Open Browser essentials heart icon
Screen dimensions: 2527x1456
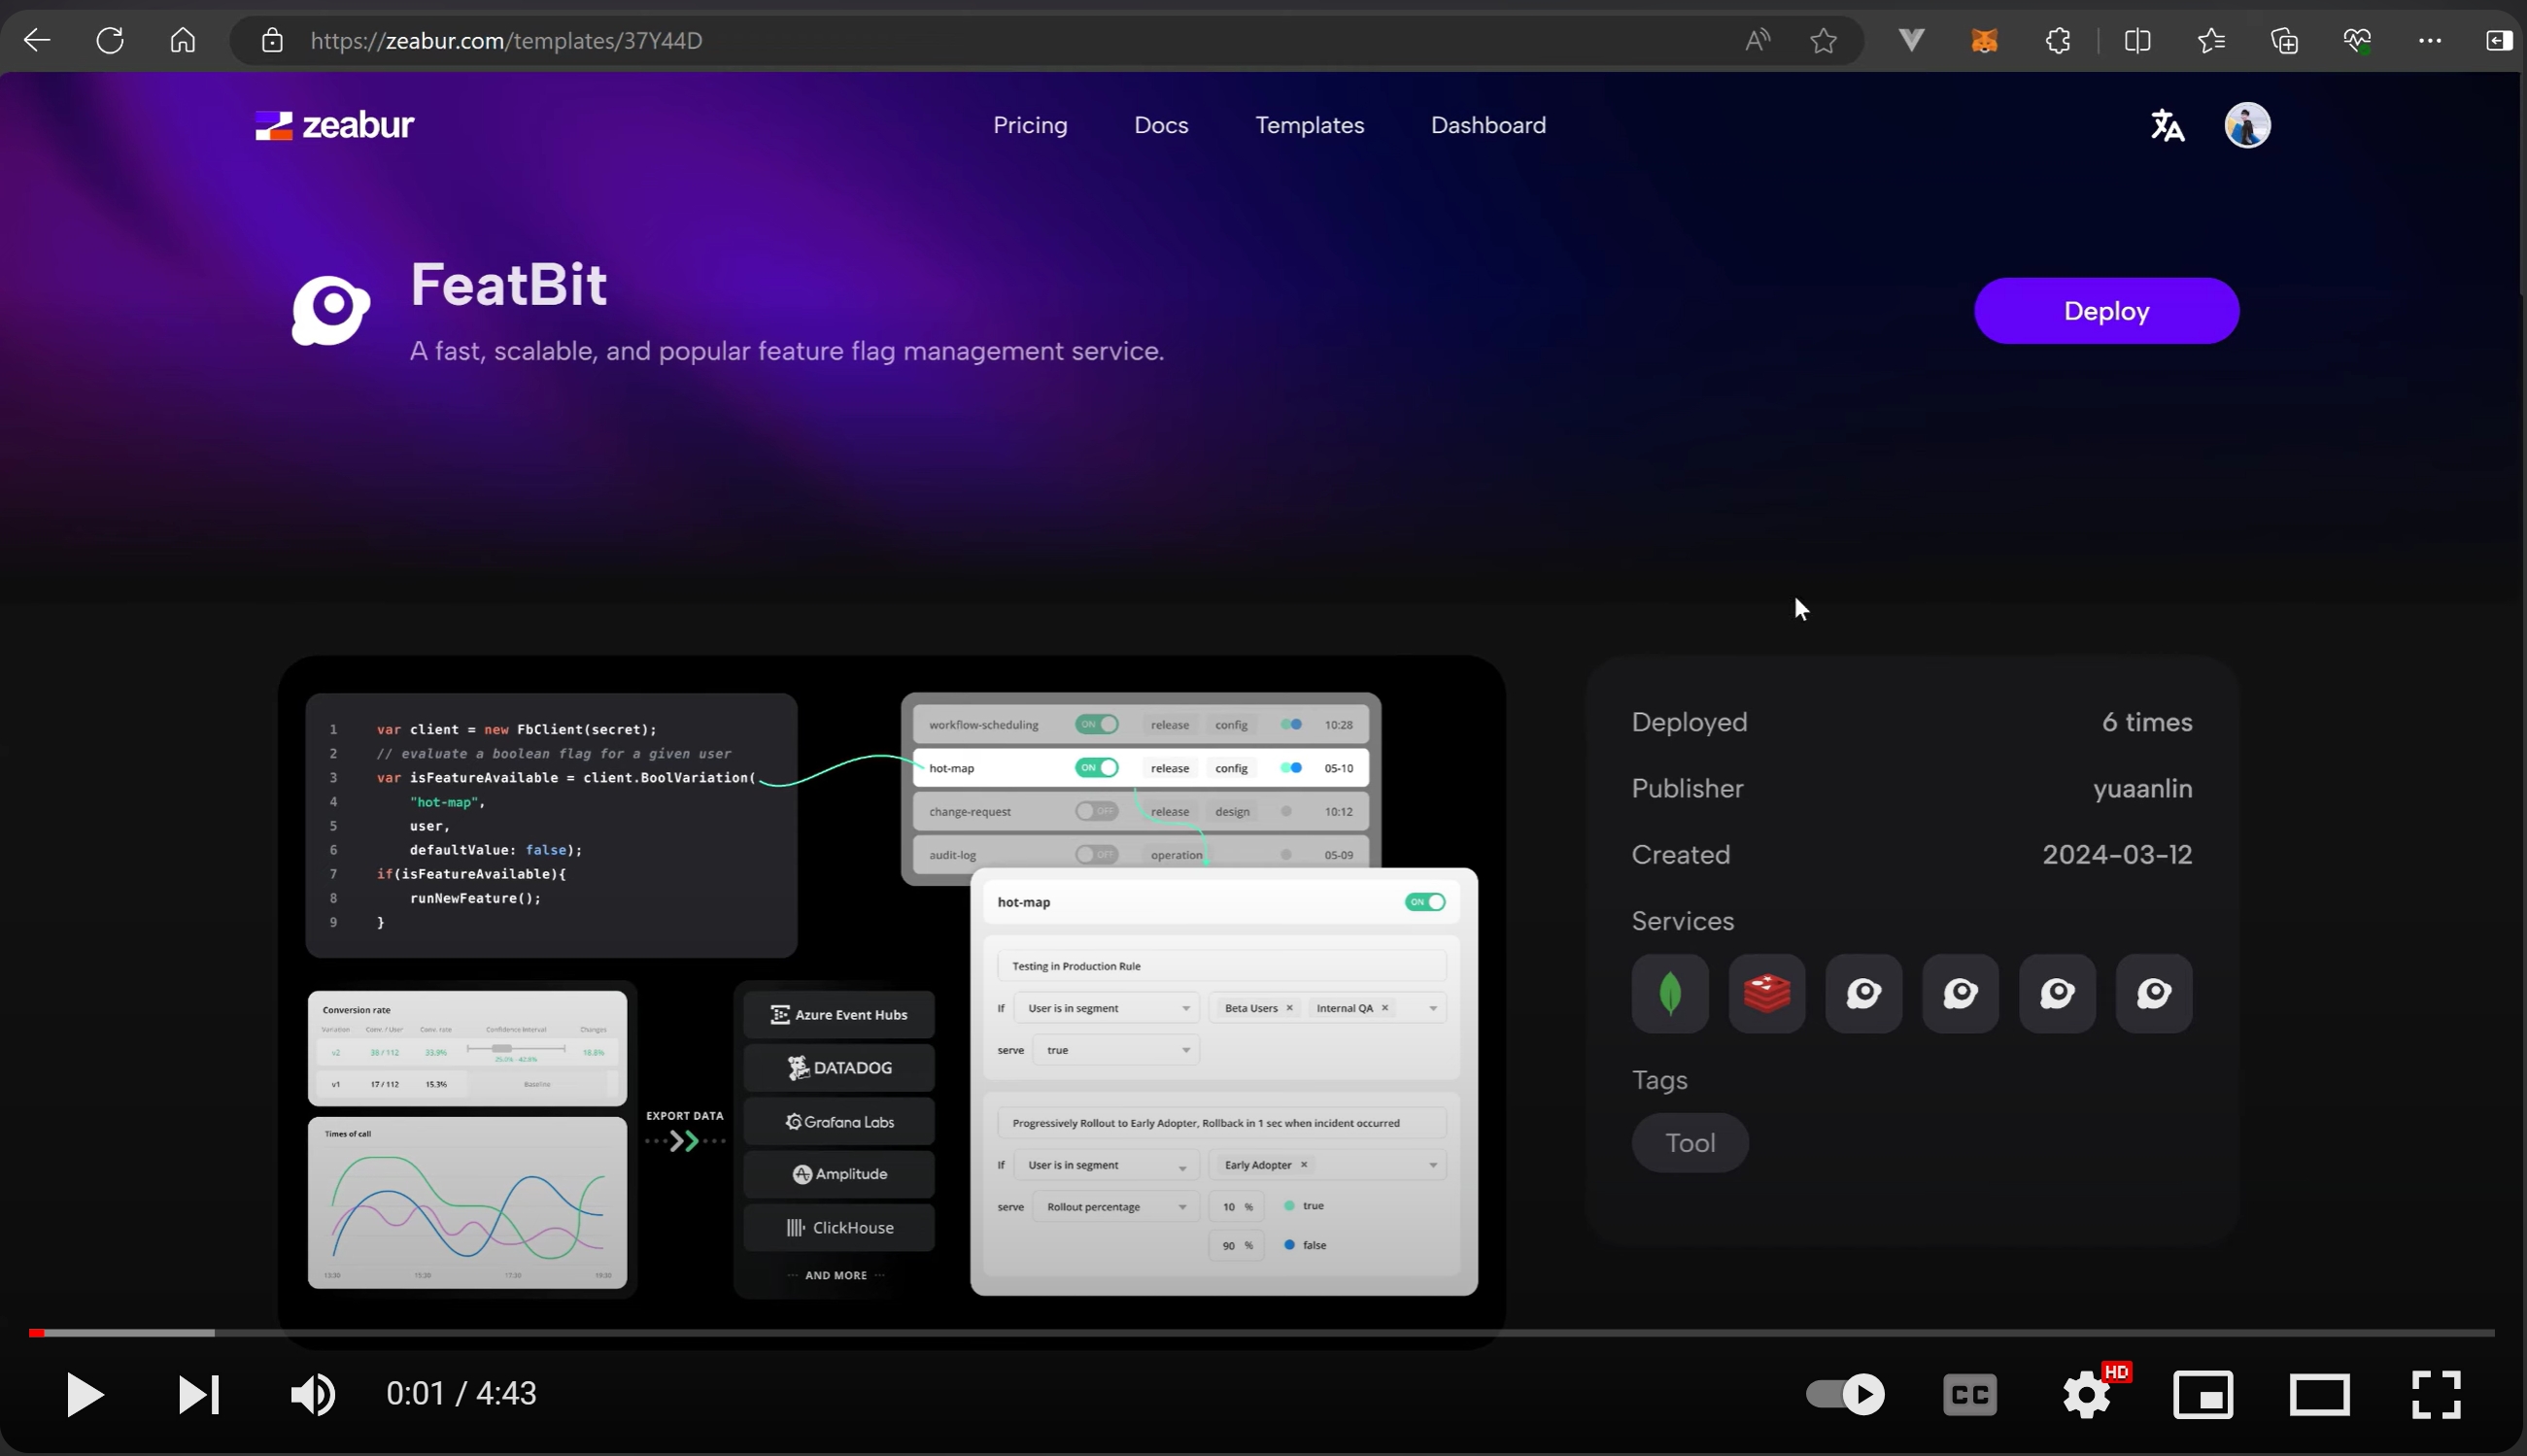pos(2357,40)
